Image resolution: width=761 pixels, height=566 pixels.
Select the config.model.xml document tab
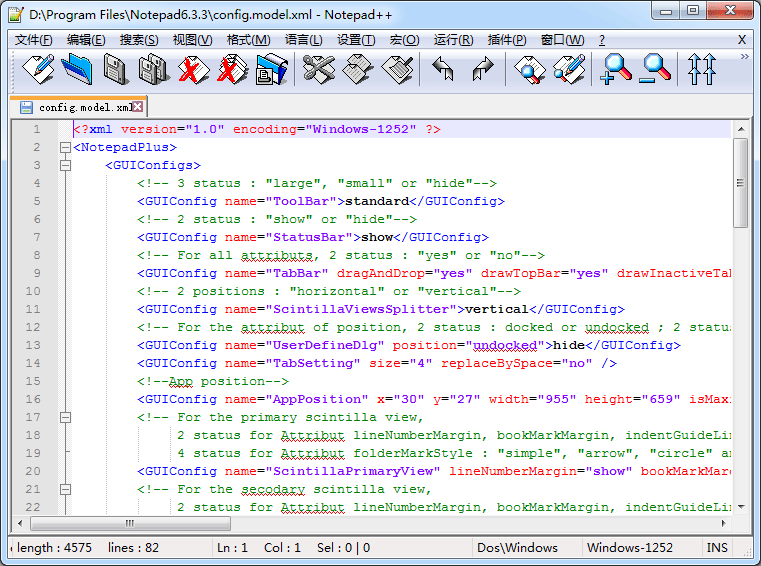click(x=79, y=107)
